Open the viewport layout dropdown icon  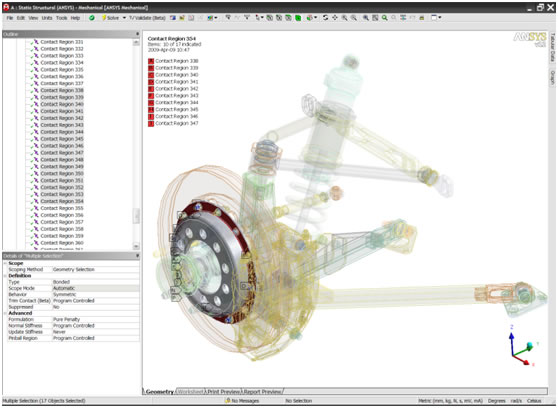tap(436, 17)
